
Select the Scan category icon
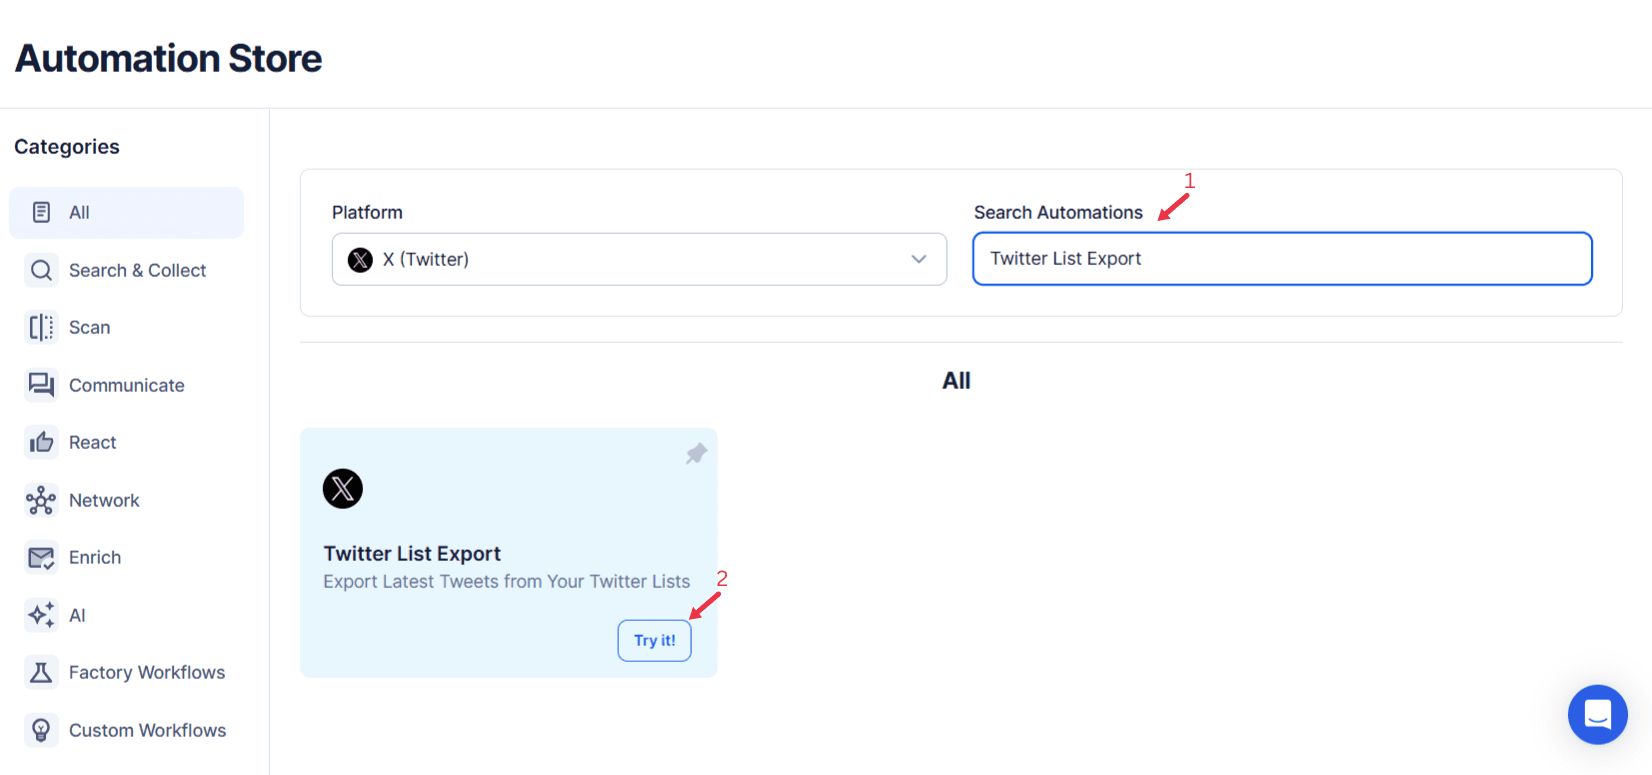[x=40, y=327]
